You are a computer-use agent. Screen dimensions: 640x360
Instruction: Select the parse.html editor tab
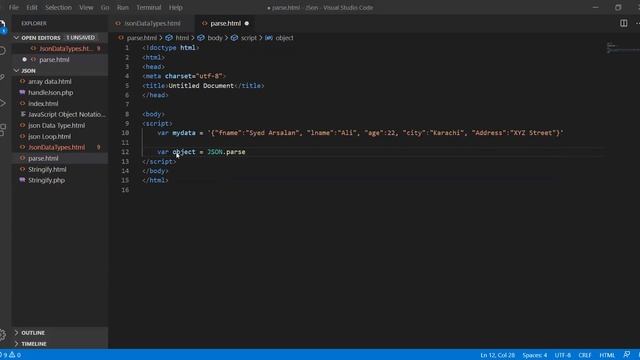click(225, 24)
